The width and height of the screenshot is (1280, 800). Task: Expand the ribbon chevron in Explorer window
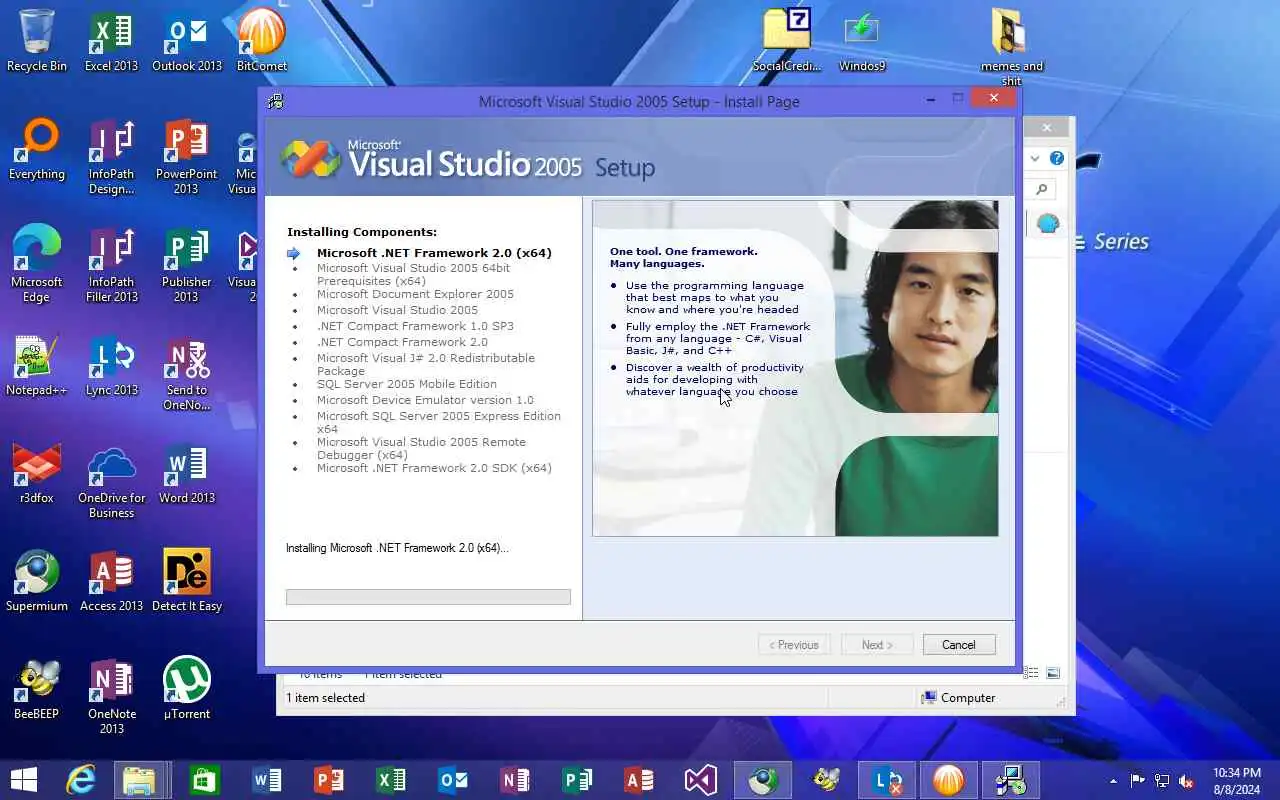tap(1035, 158)
